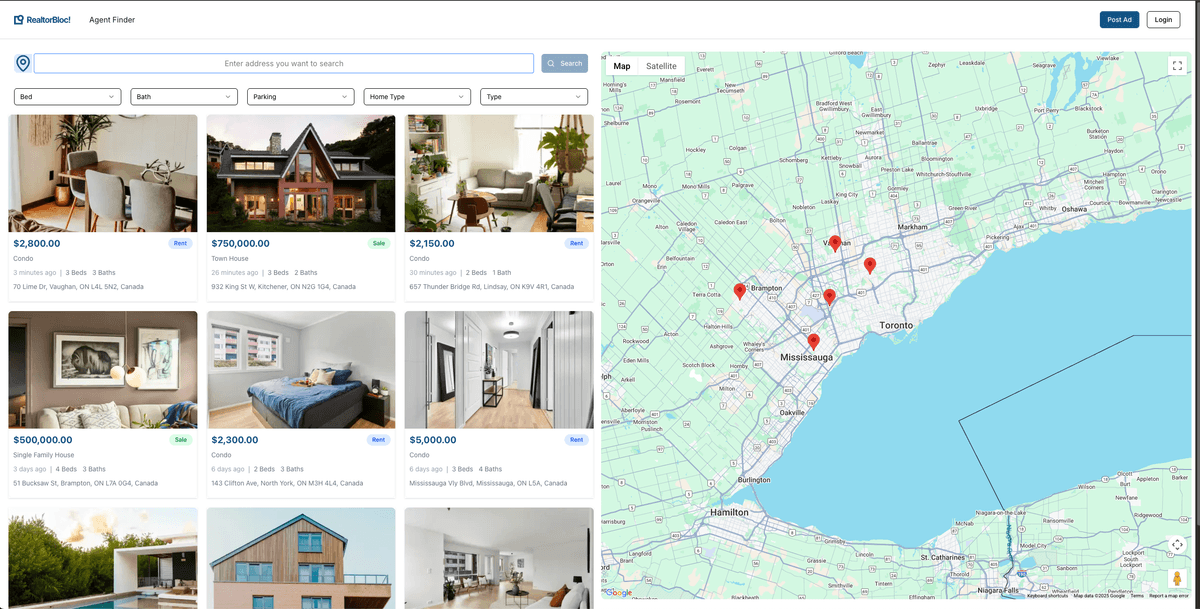Click the $2,300.00 price text

(x=235, y=440)
